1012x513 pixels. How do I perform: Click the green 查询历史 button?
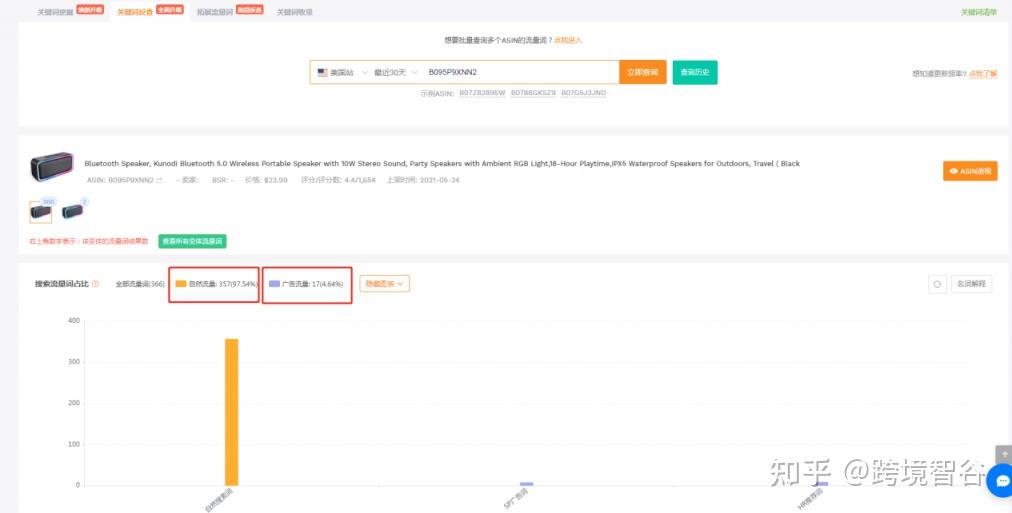click(694, 72)
